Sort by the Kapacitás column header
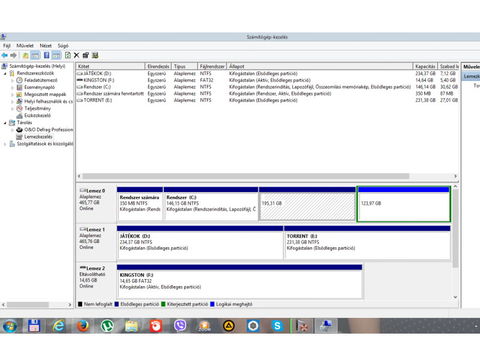Screen dimensions: 480x360 click(425, 66)
